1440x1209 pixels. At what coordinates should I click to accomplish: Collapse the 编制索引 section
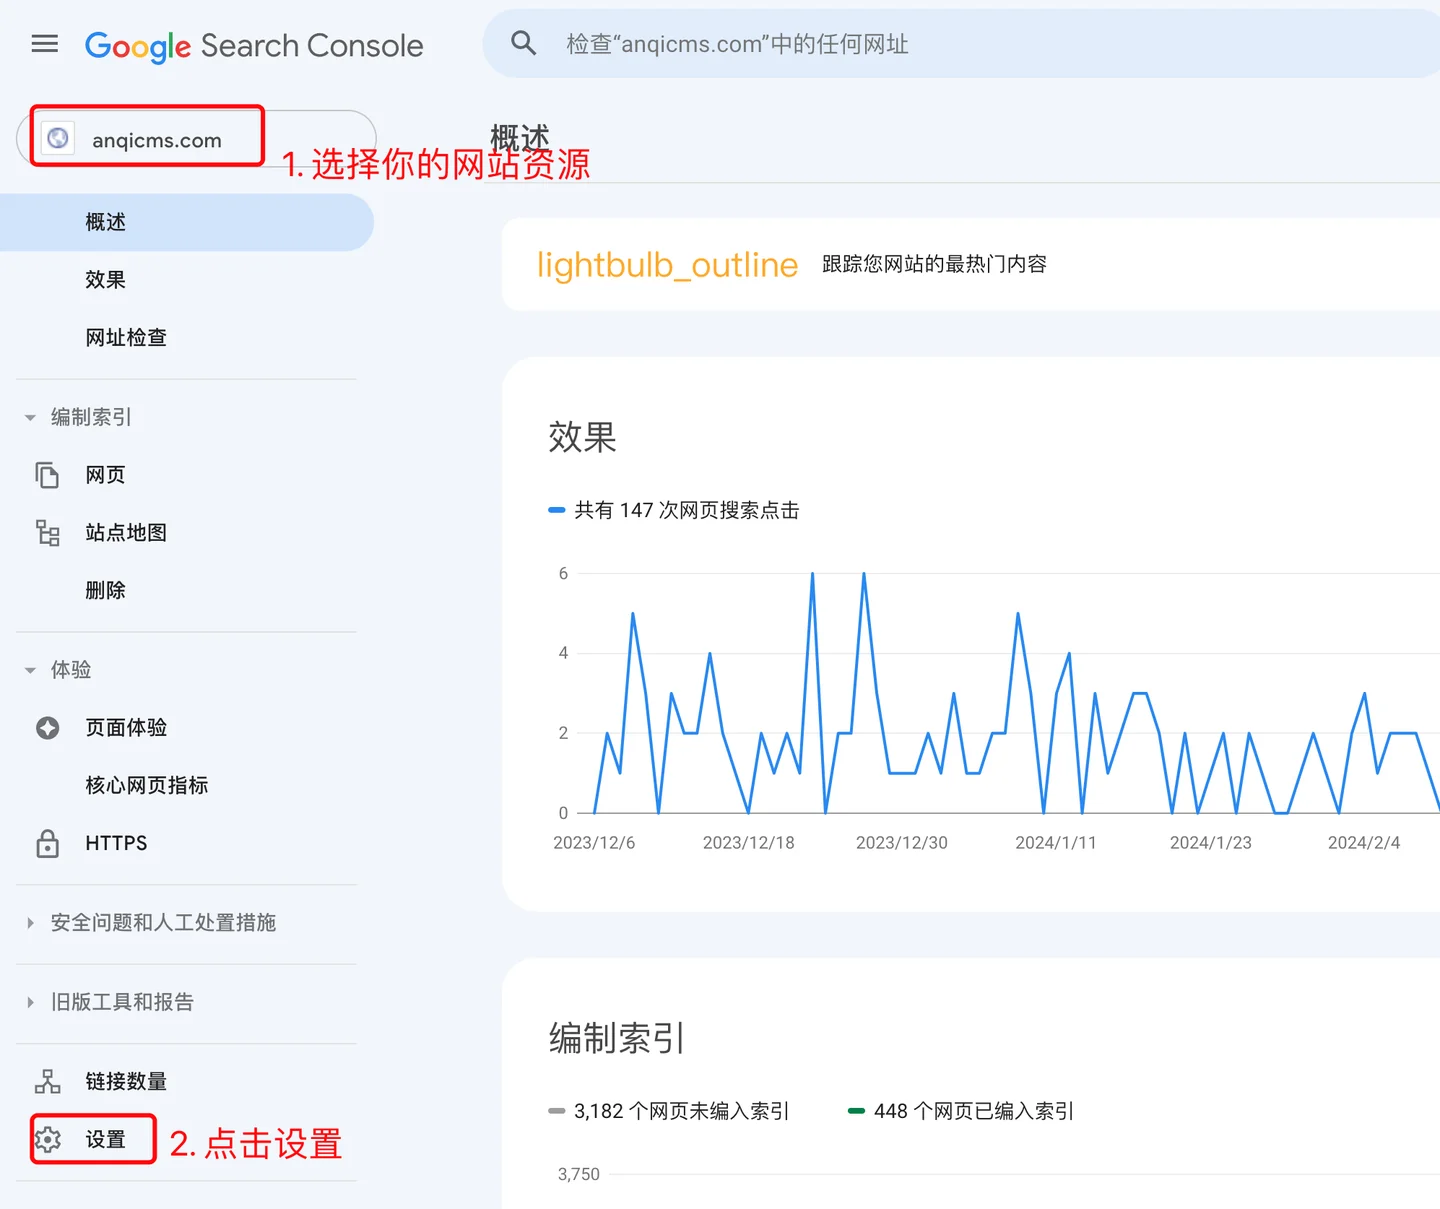[30, 417]
